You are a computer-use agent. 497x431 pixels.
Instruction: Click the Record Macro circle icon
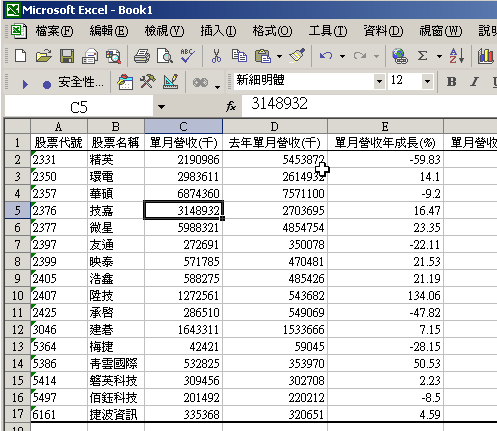tap(47, 85)
